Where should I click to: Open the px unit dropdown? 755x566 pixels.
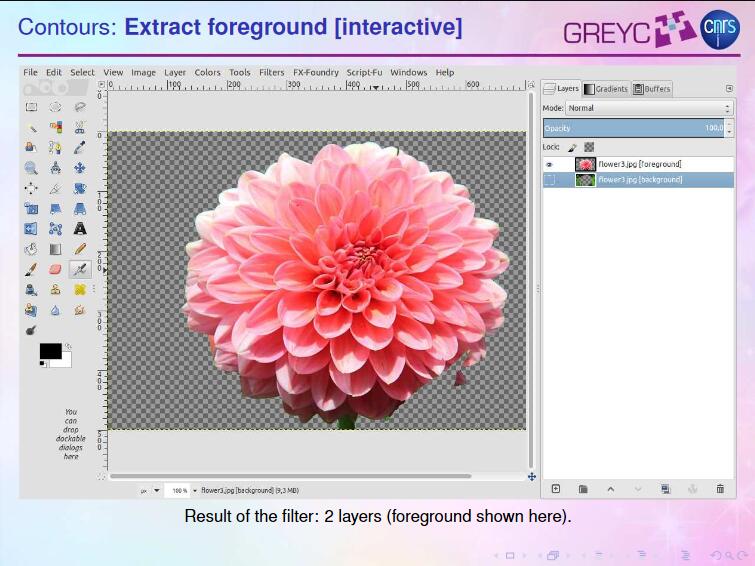point(148,491)
